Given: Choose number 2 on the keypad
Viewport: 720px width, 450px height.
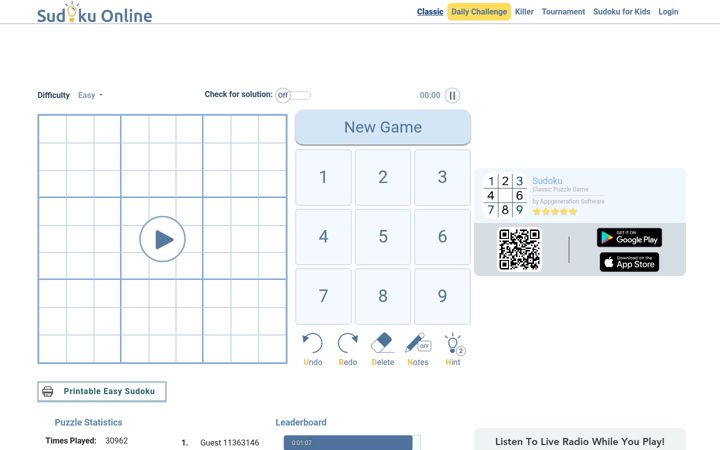Looking at the screenshot, I should tap(383, 177).
